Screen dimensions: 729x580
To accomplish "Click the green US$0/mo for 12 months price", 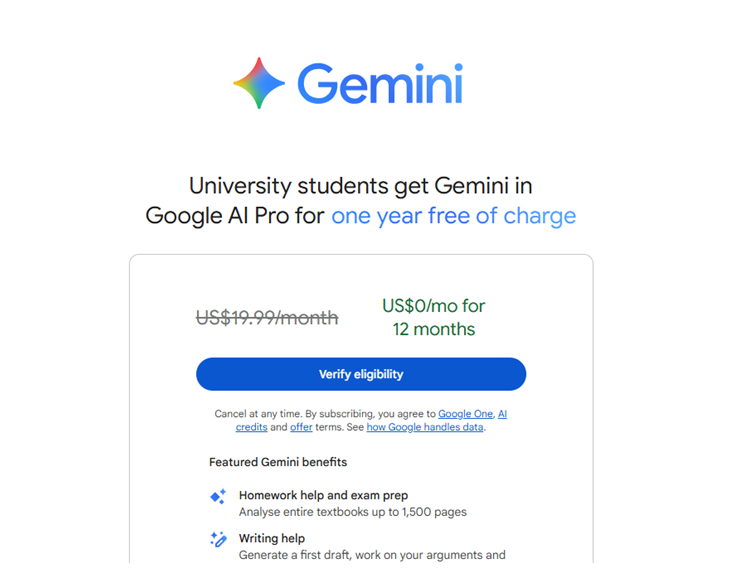I will pyautogui.click(x=433, y=317).
